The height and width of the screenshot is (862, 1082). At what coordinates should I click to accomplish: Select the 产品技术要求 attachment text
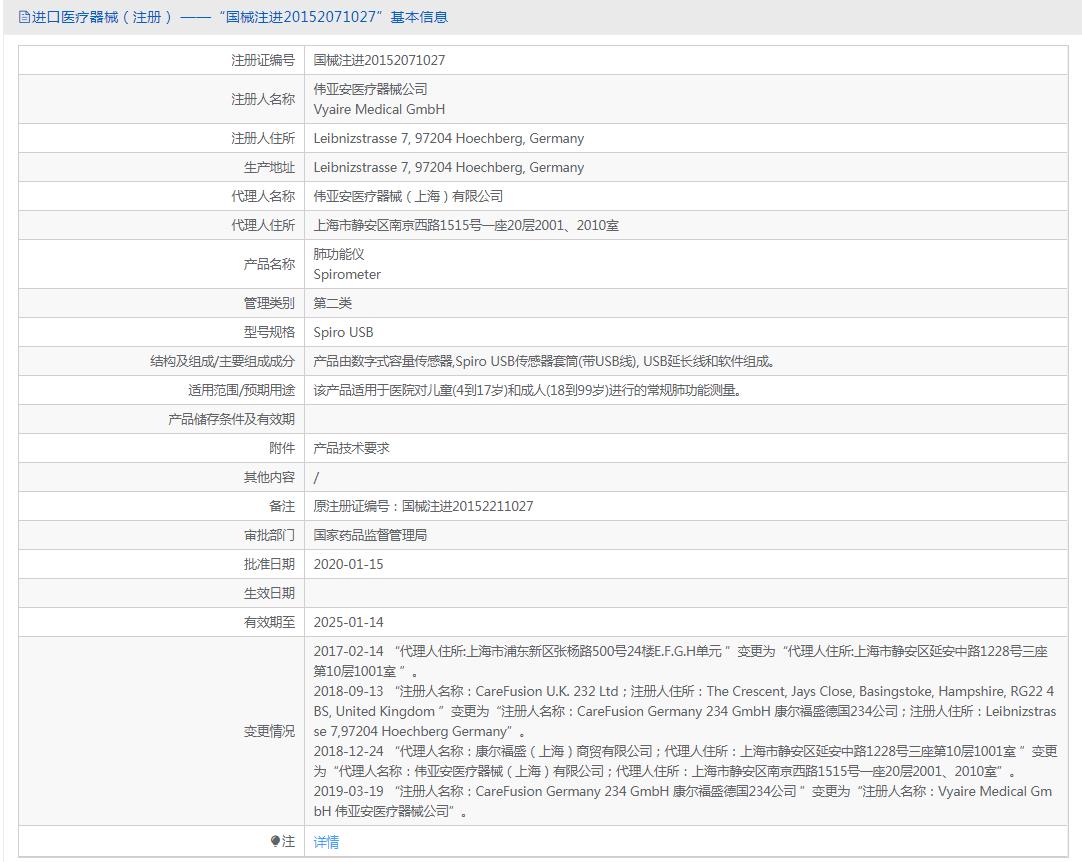[x=351, y=448]
